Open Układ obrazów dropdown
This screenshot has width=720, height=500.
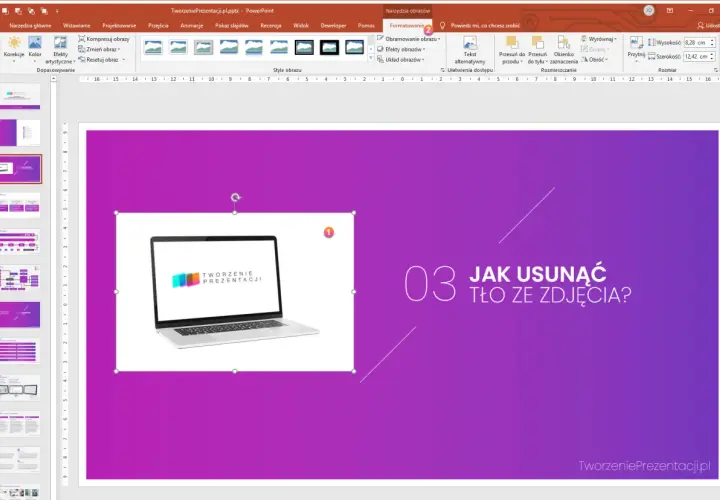pyautogui.click(x=400, y=60)
